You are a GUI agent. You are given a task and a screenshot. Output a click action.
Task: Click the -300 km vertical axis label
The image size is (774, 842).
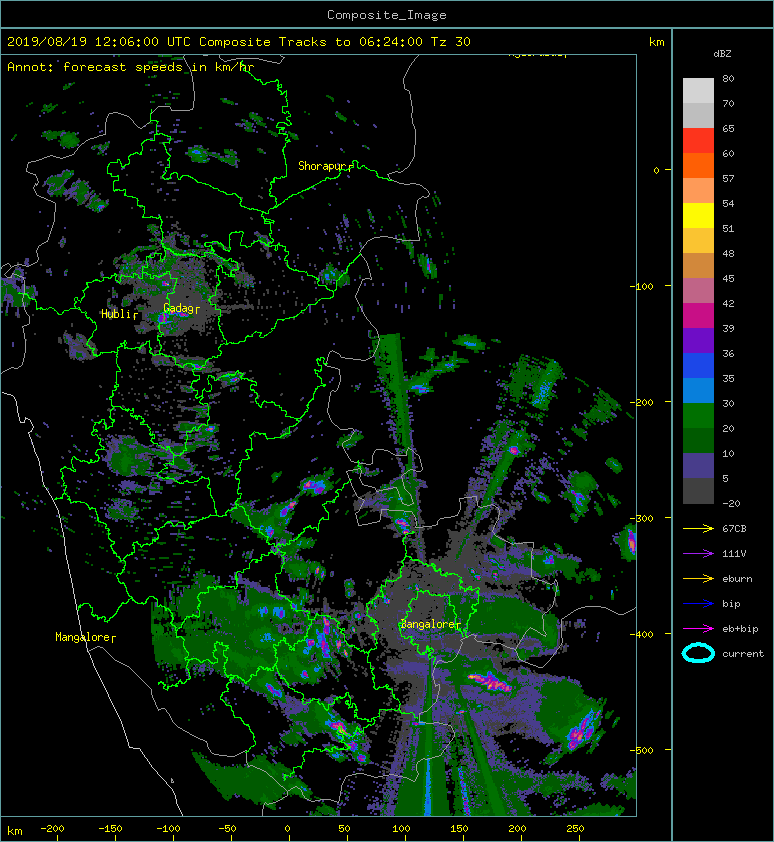pyautogui.click(x=641, y=518)
